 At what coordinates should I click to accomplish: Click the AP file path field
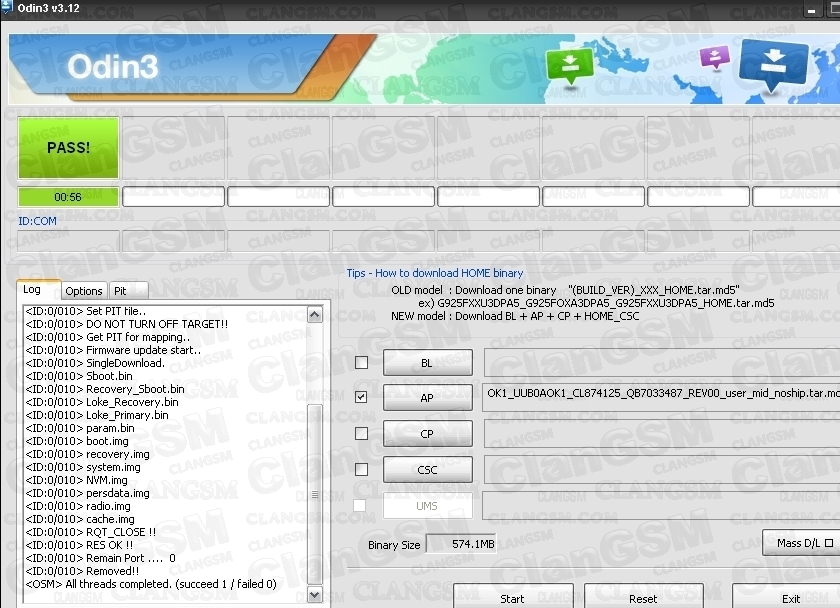[661, 397]
